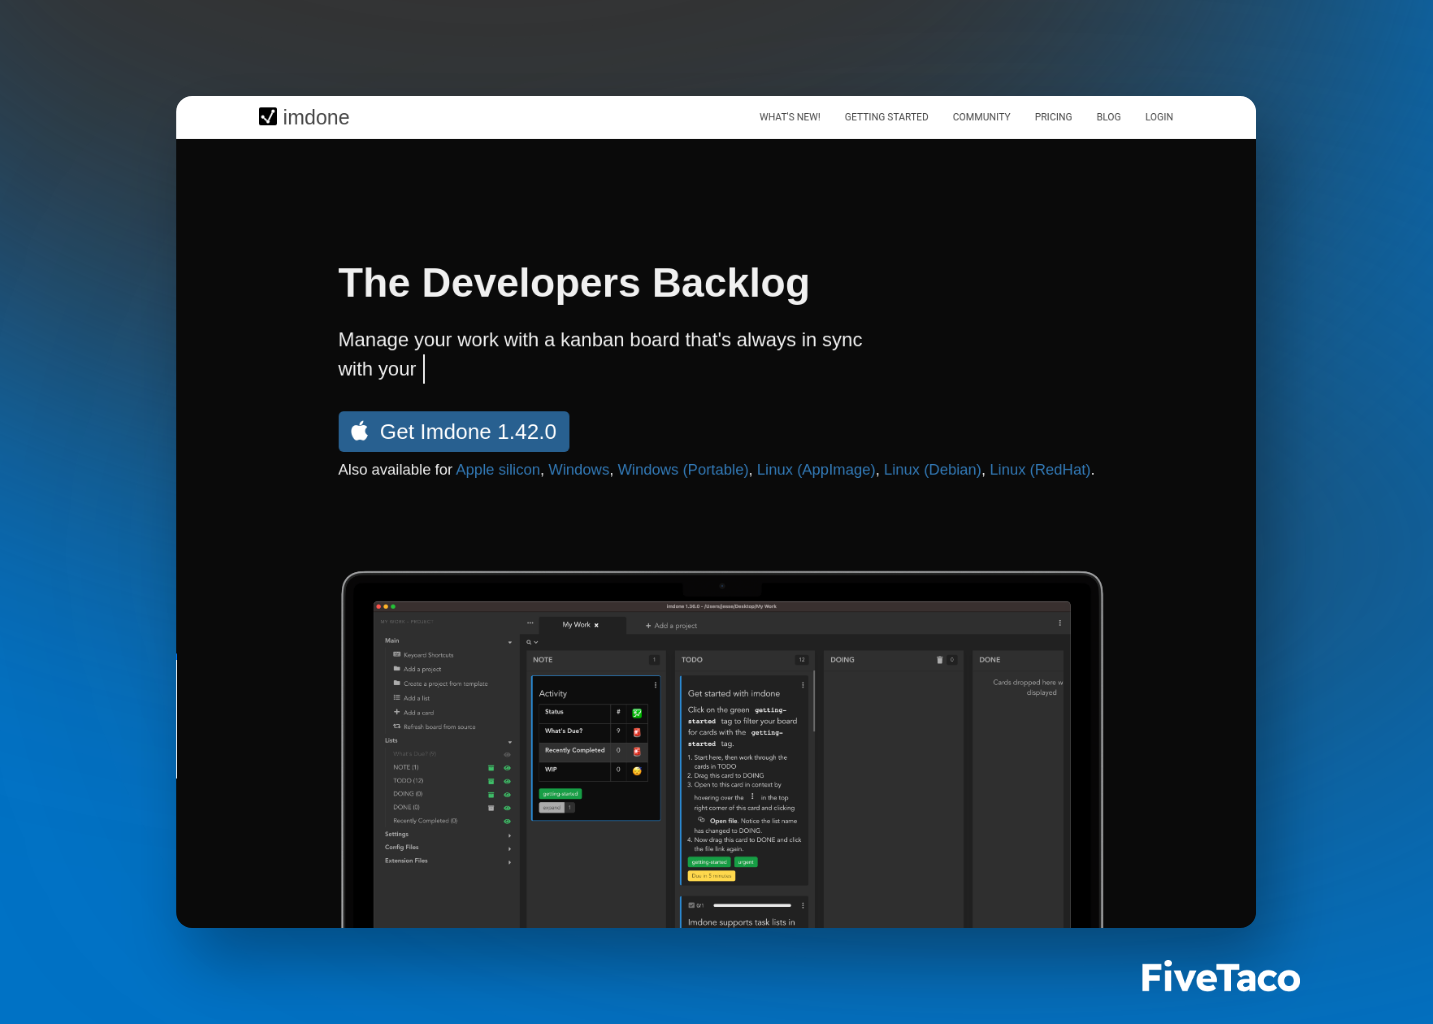Click the task progress bar on second TODO card
The image size is (1433, 1024).
pyautogui.click(x=753, y=906)
